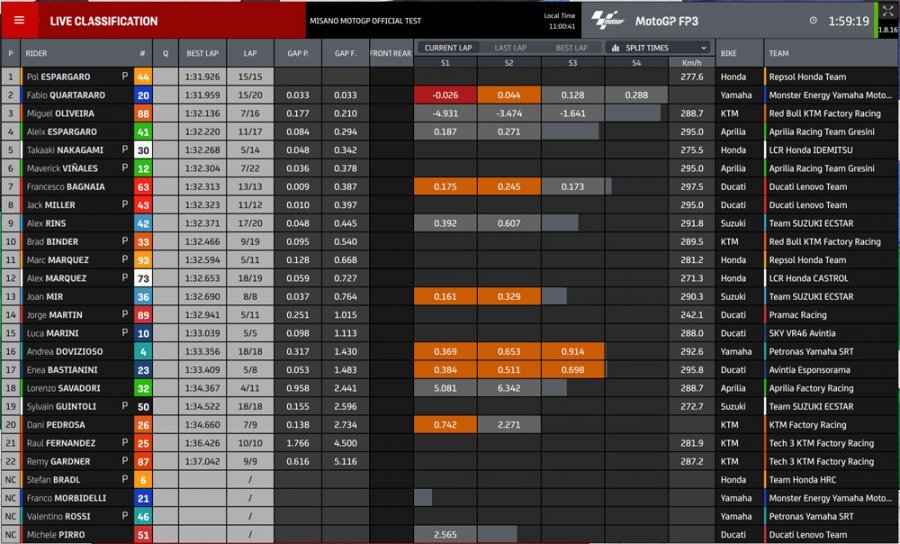
Task: Click rider number badge 30
Action: [x=143, y=150]
